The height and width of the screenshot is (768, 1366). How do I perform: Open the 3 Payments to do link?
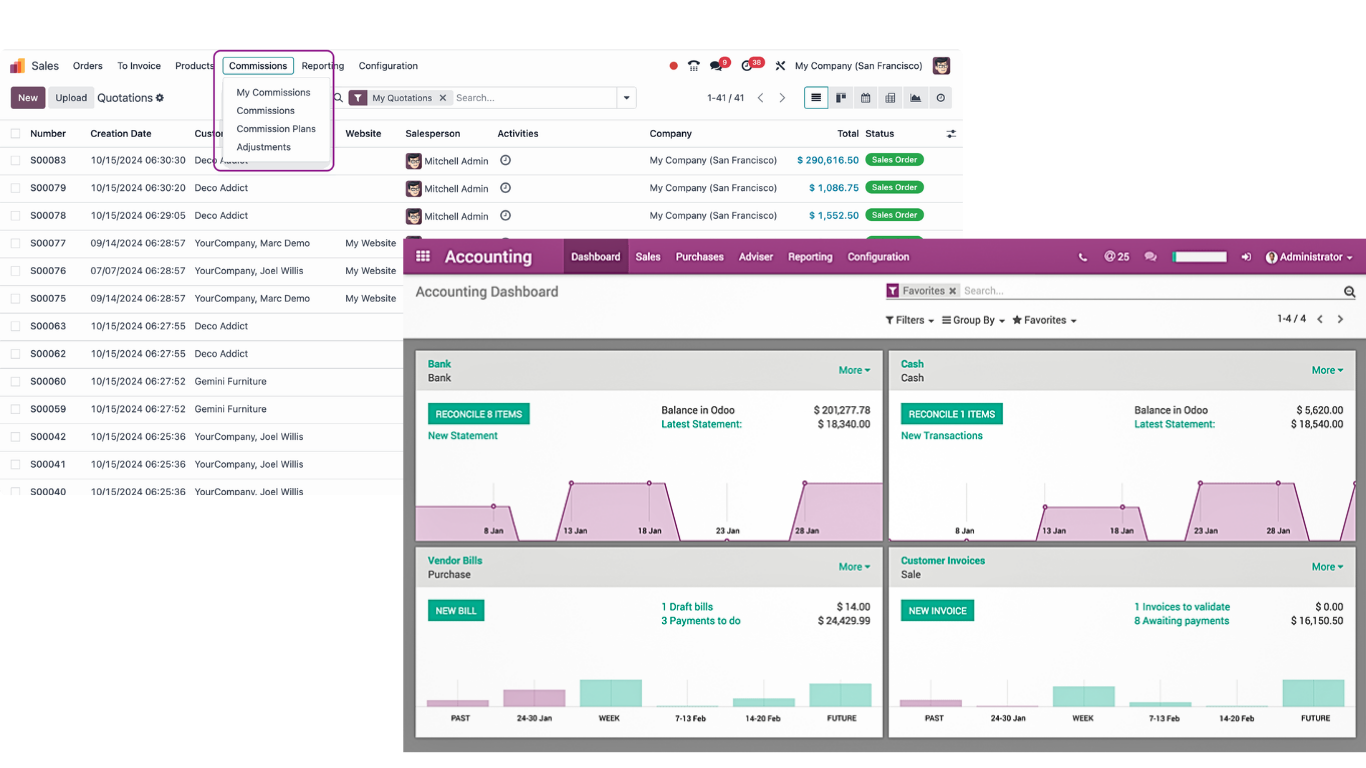701,621
